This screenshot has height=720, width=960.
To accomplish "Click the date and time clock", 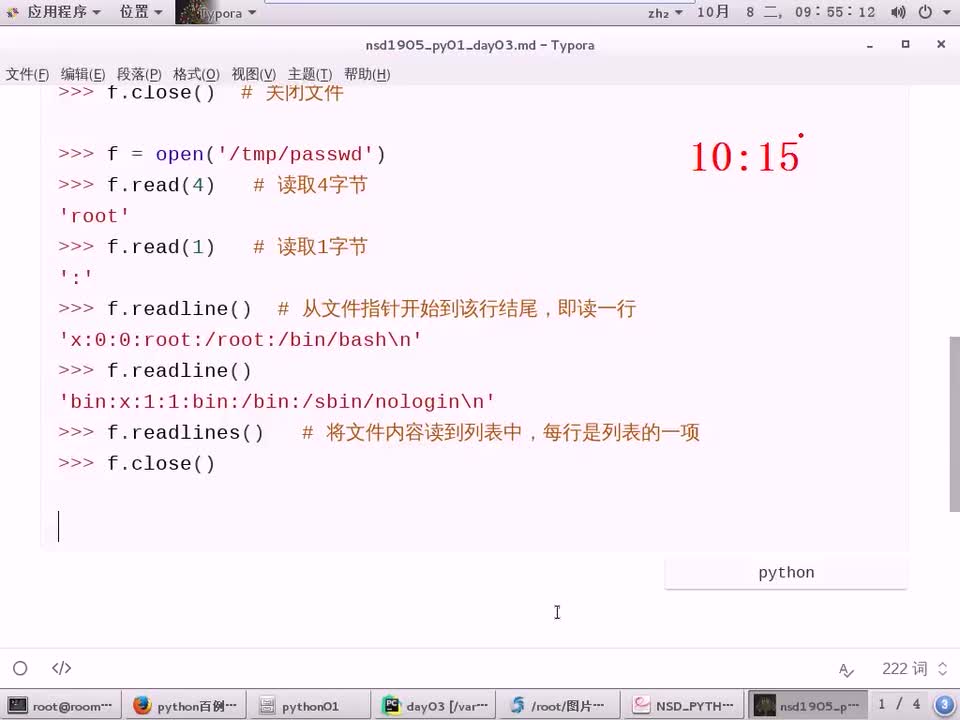I will (x=786, y=12).
